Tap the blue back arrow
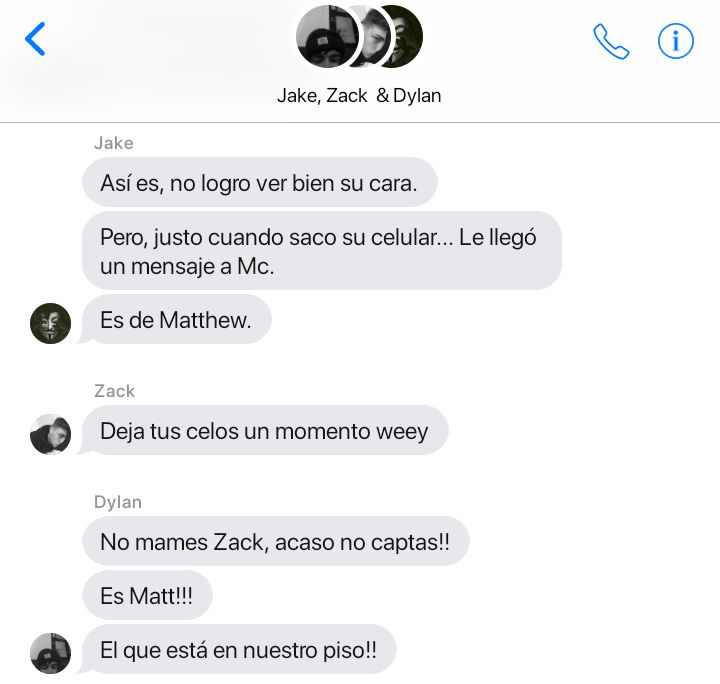720x684 pixels. (x=35, y=39)
